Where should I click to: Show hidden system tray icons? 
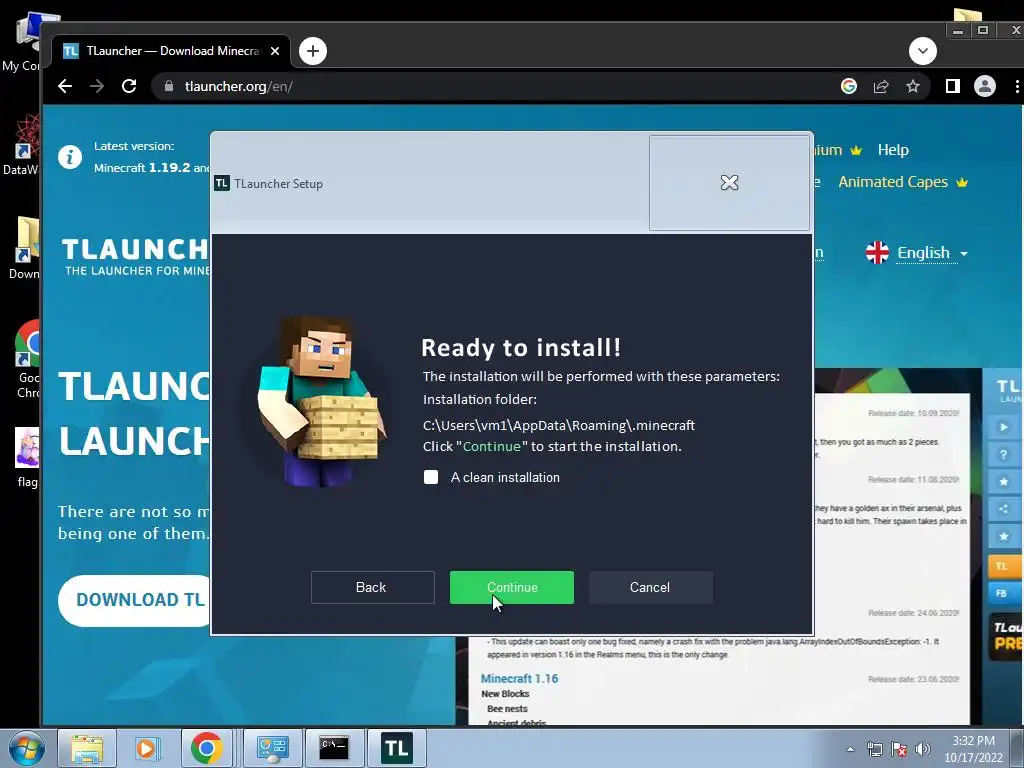click(x=850, y=749)
